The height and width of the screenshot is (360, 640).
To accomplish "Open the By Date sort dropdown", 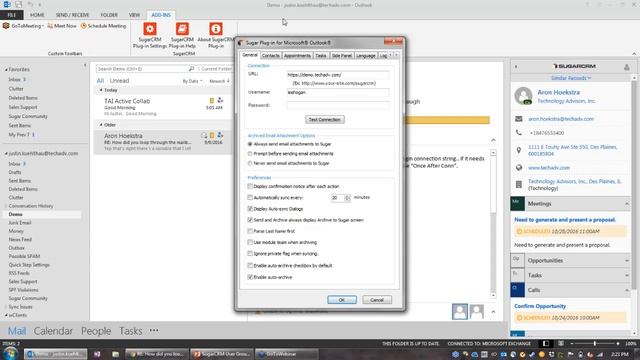I will pos(192,81).
